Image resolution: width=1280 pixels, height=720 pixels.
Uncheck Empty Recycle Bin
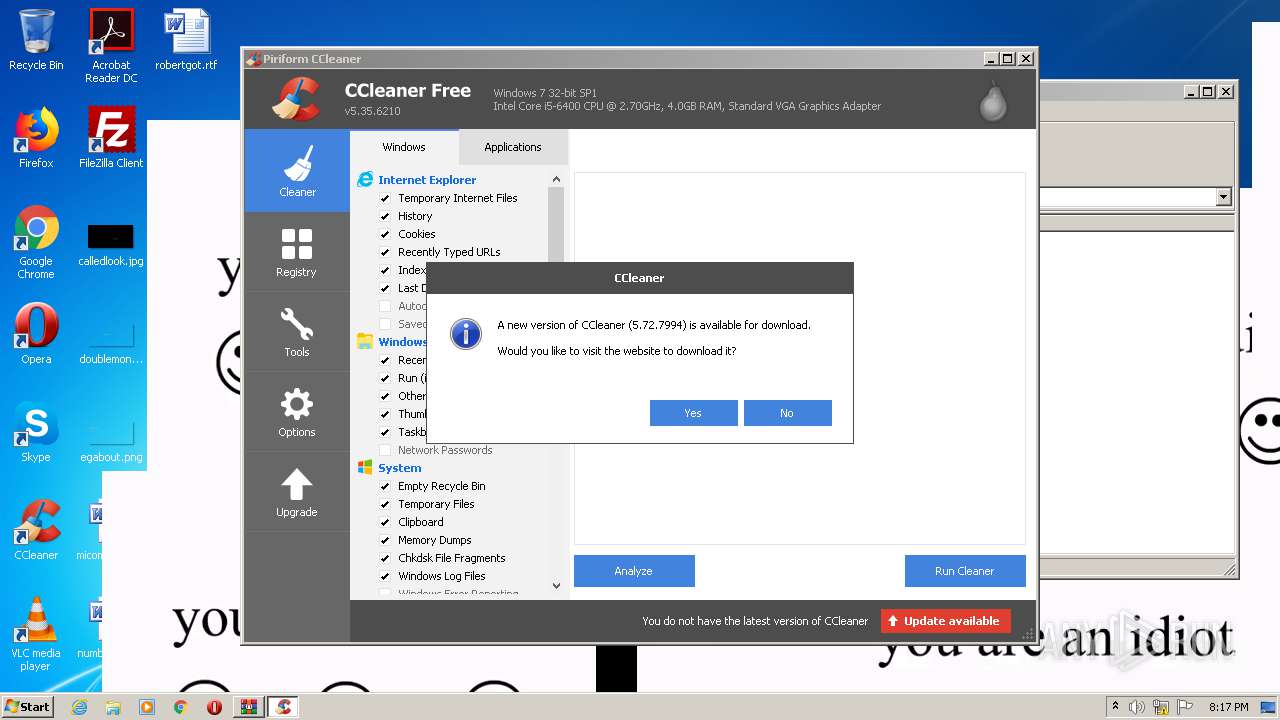tap(385, 486)
